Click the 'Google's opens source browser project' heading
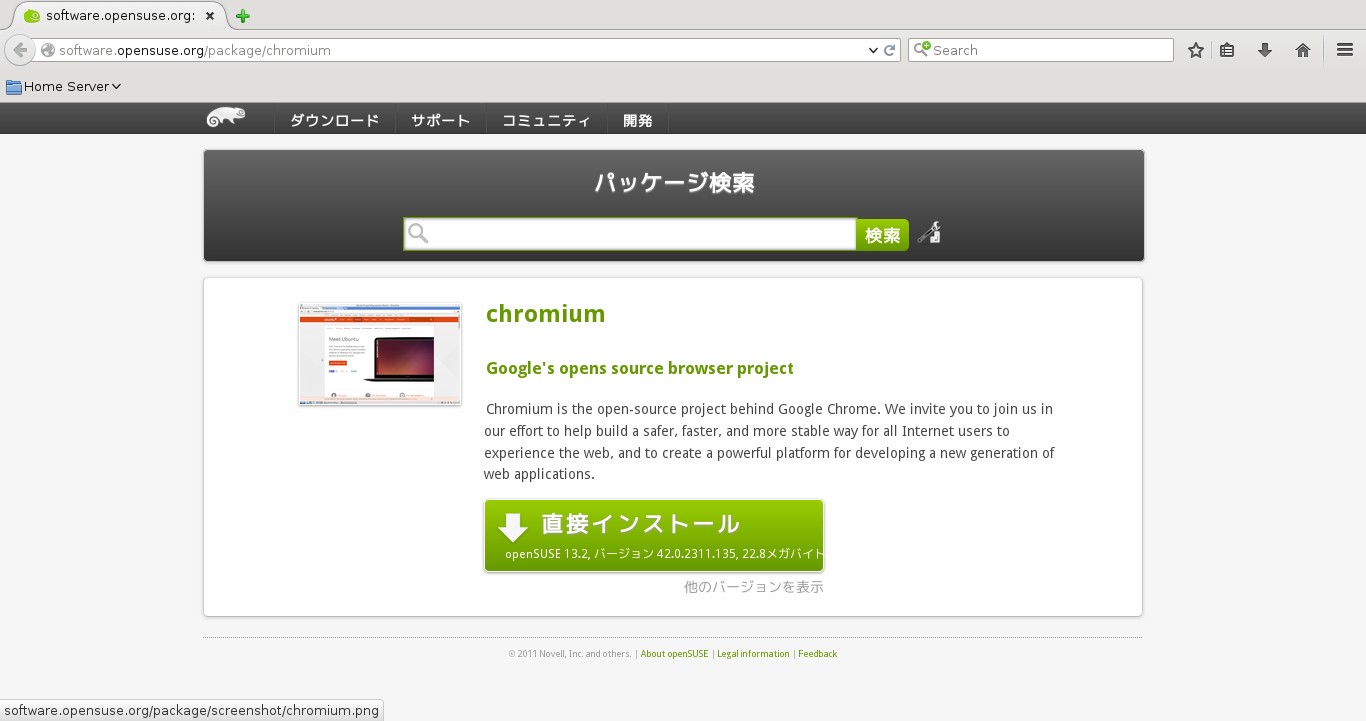 pos(640,368)
